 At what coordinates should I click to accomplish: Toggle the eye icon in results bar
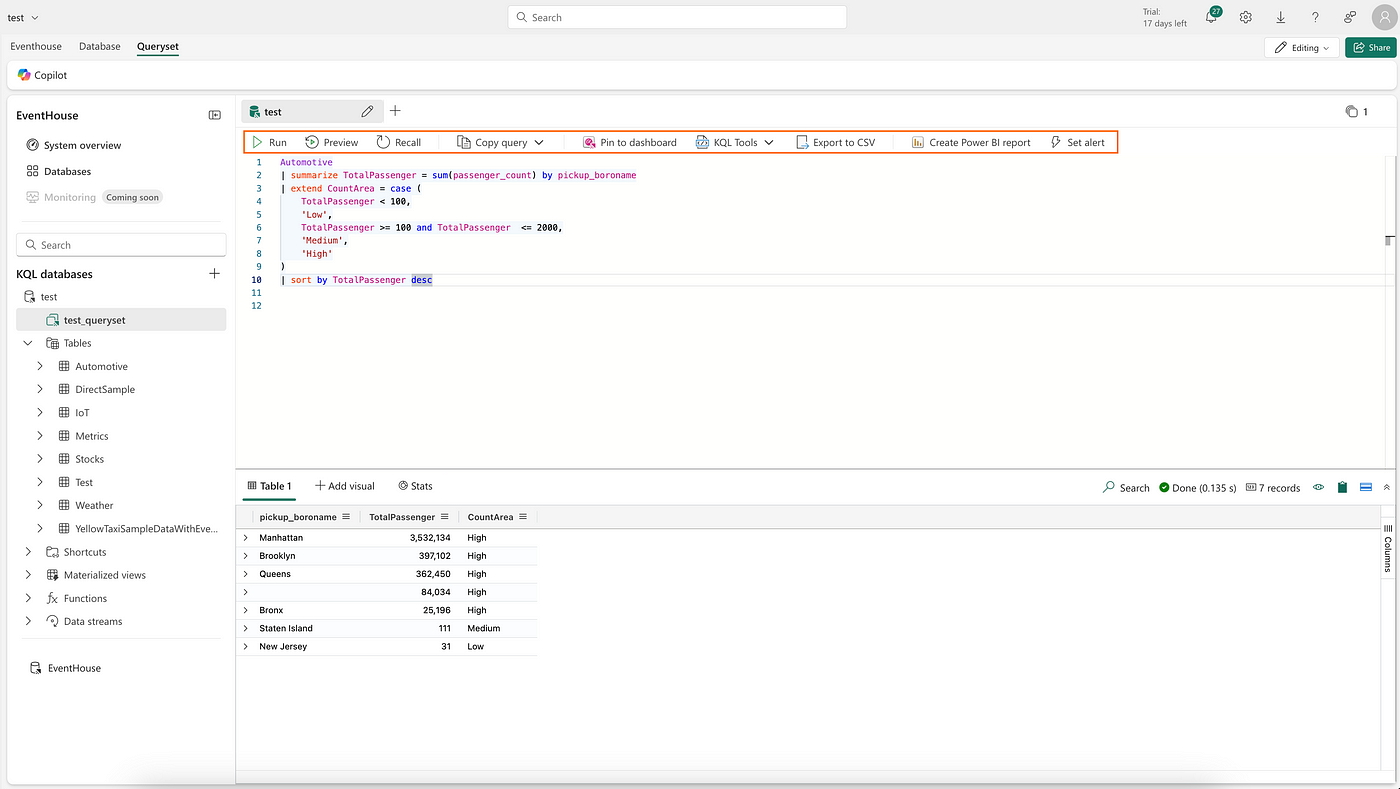pyautogui.click(x=1318, y=488)
